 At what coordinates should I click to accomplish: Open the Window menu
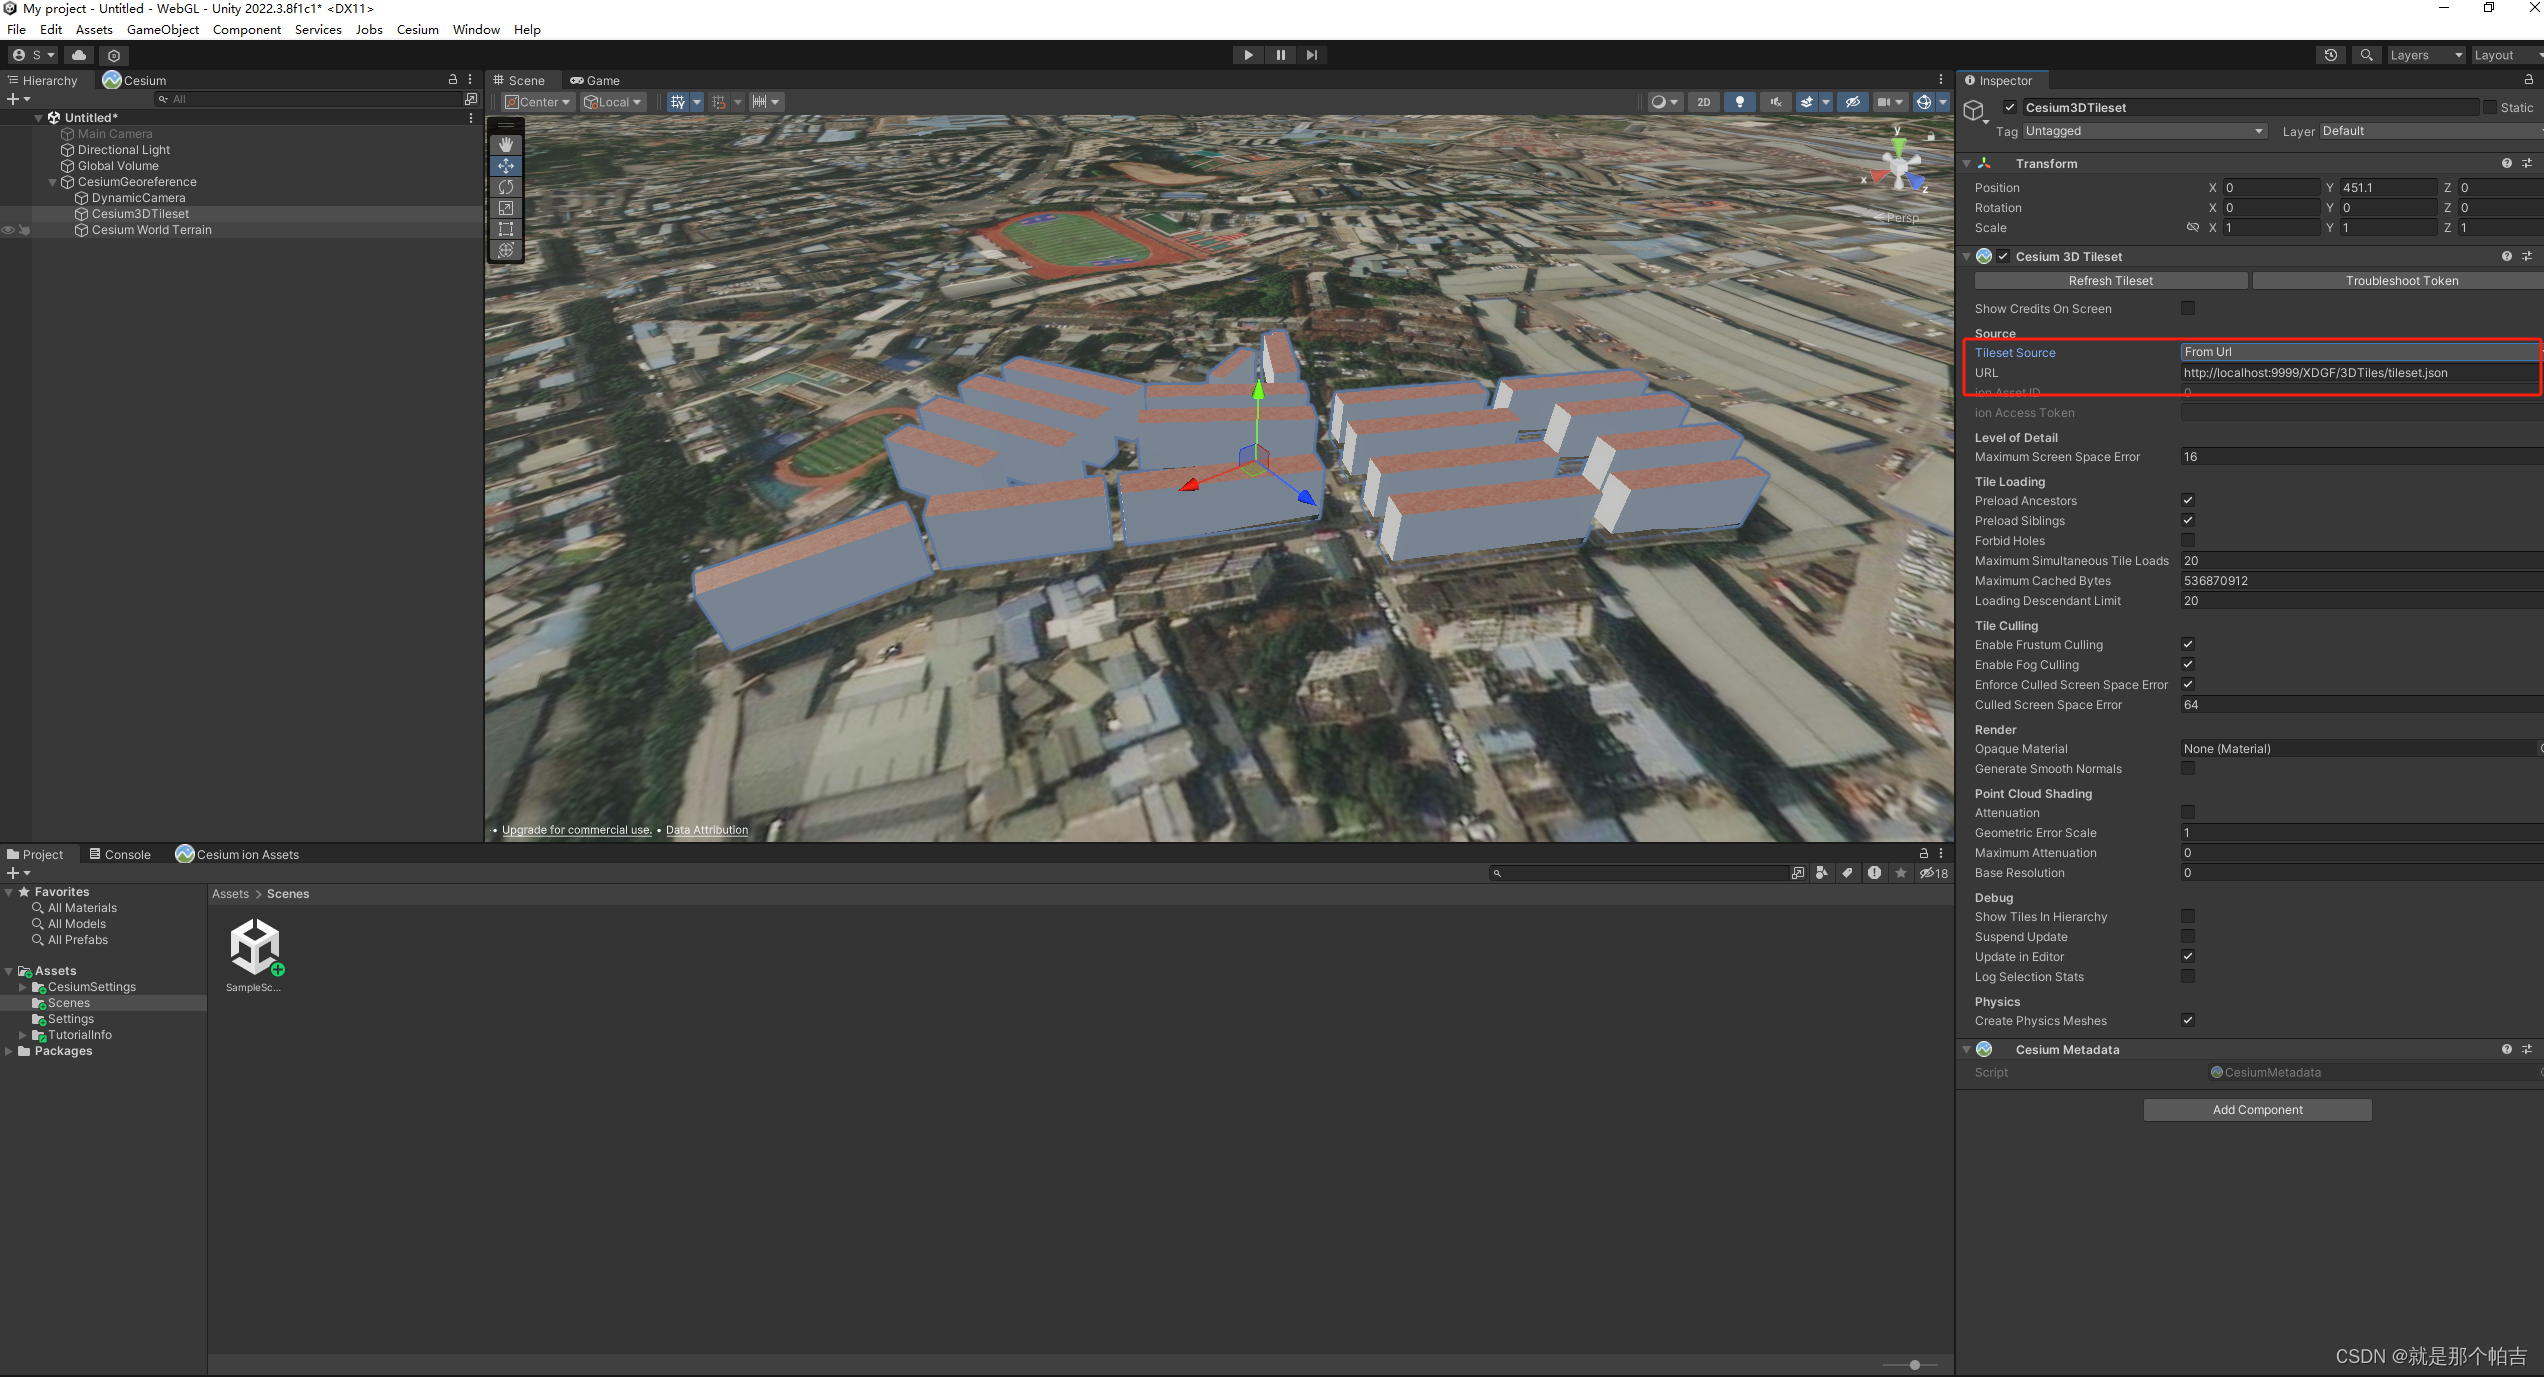click(x=476, y=29)
